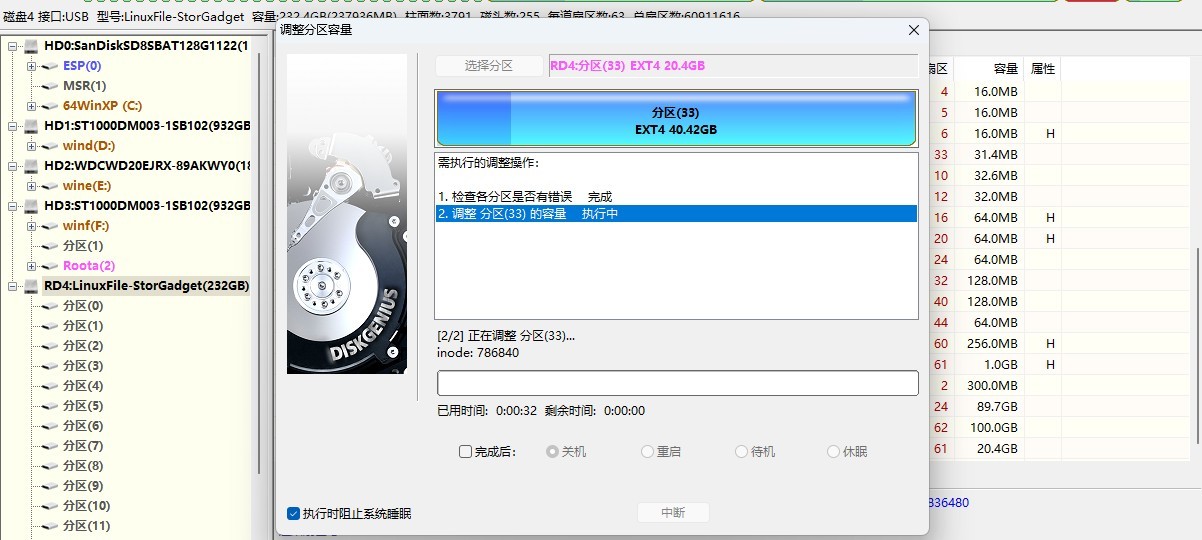The width and height of the screenshot is (1202, 540).
Task: Click the 分区(33) EXT4 40.42GB bar
Action: [676, 121]
